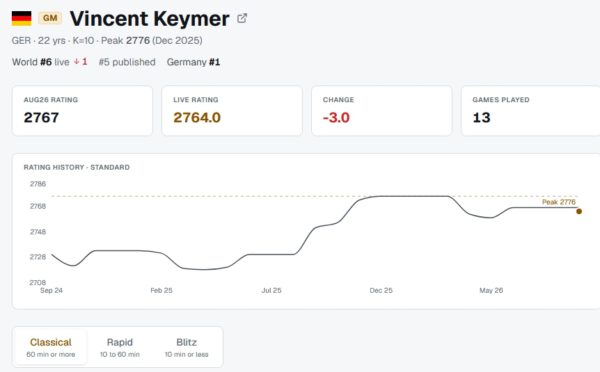Switch to the Blitz tab
The image size is (600, 372).
186,347
